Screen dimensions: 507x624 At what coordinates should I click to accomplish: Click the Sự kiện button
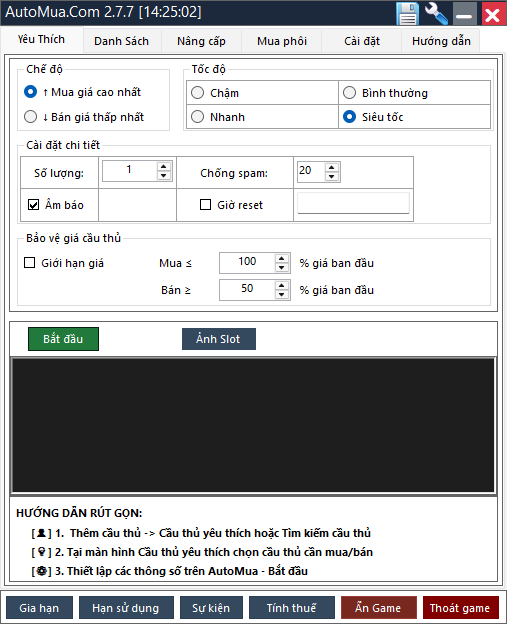click(211, 608)
